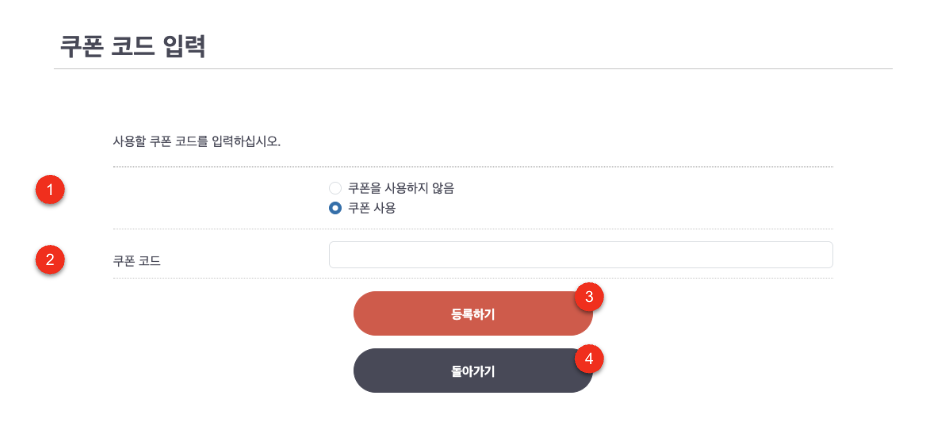Click the red number 3 badge

(589, 297)
